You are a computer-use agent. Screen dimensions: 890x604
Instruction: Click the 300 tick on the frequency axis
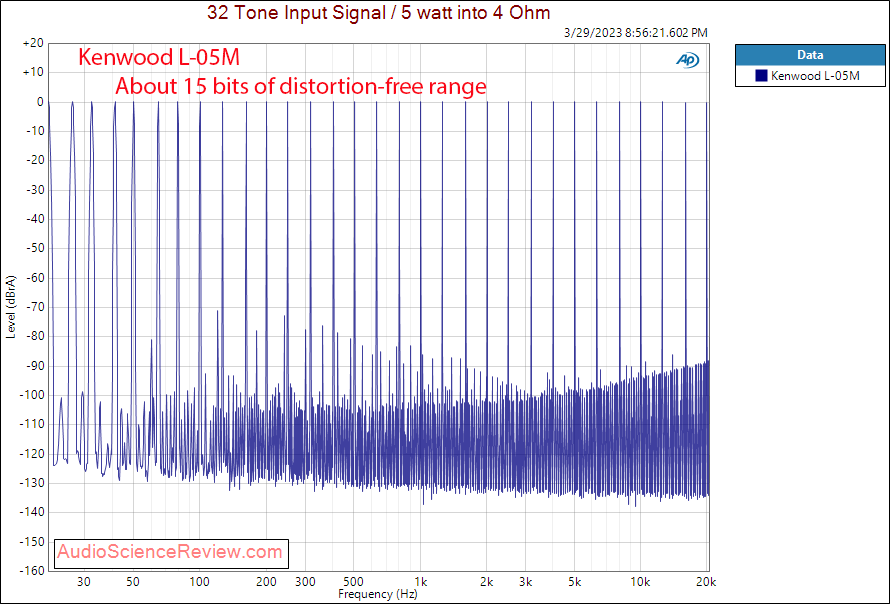[305, 582]
